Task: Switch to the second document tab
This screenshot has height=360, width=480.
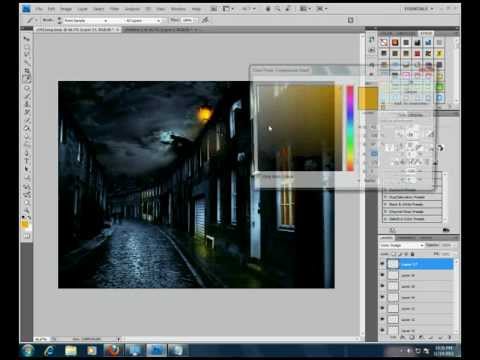Action: (x=162, y=30)
